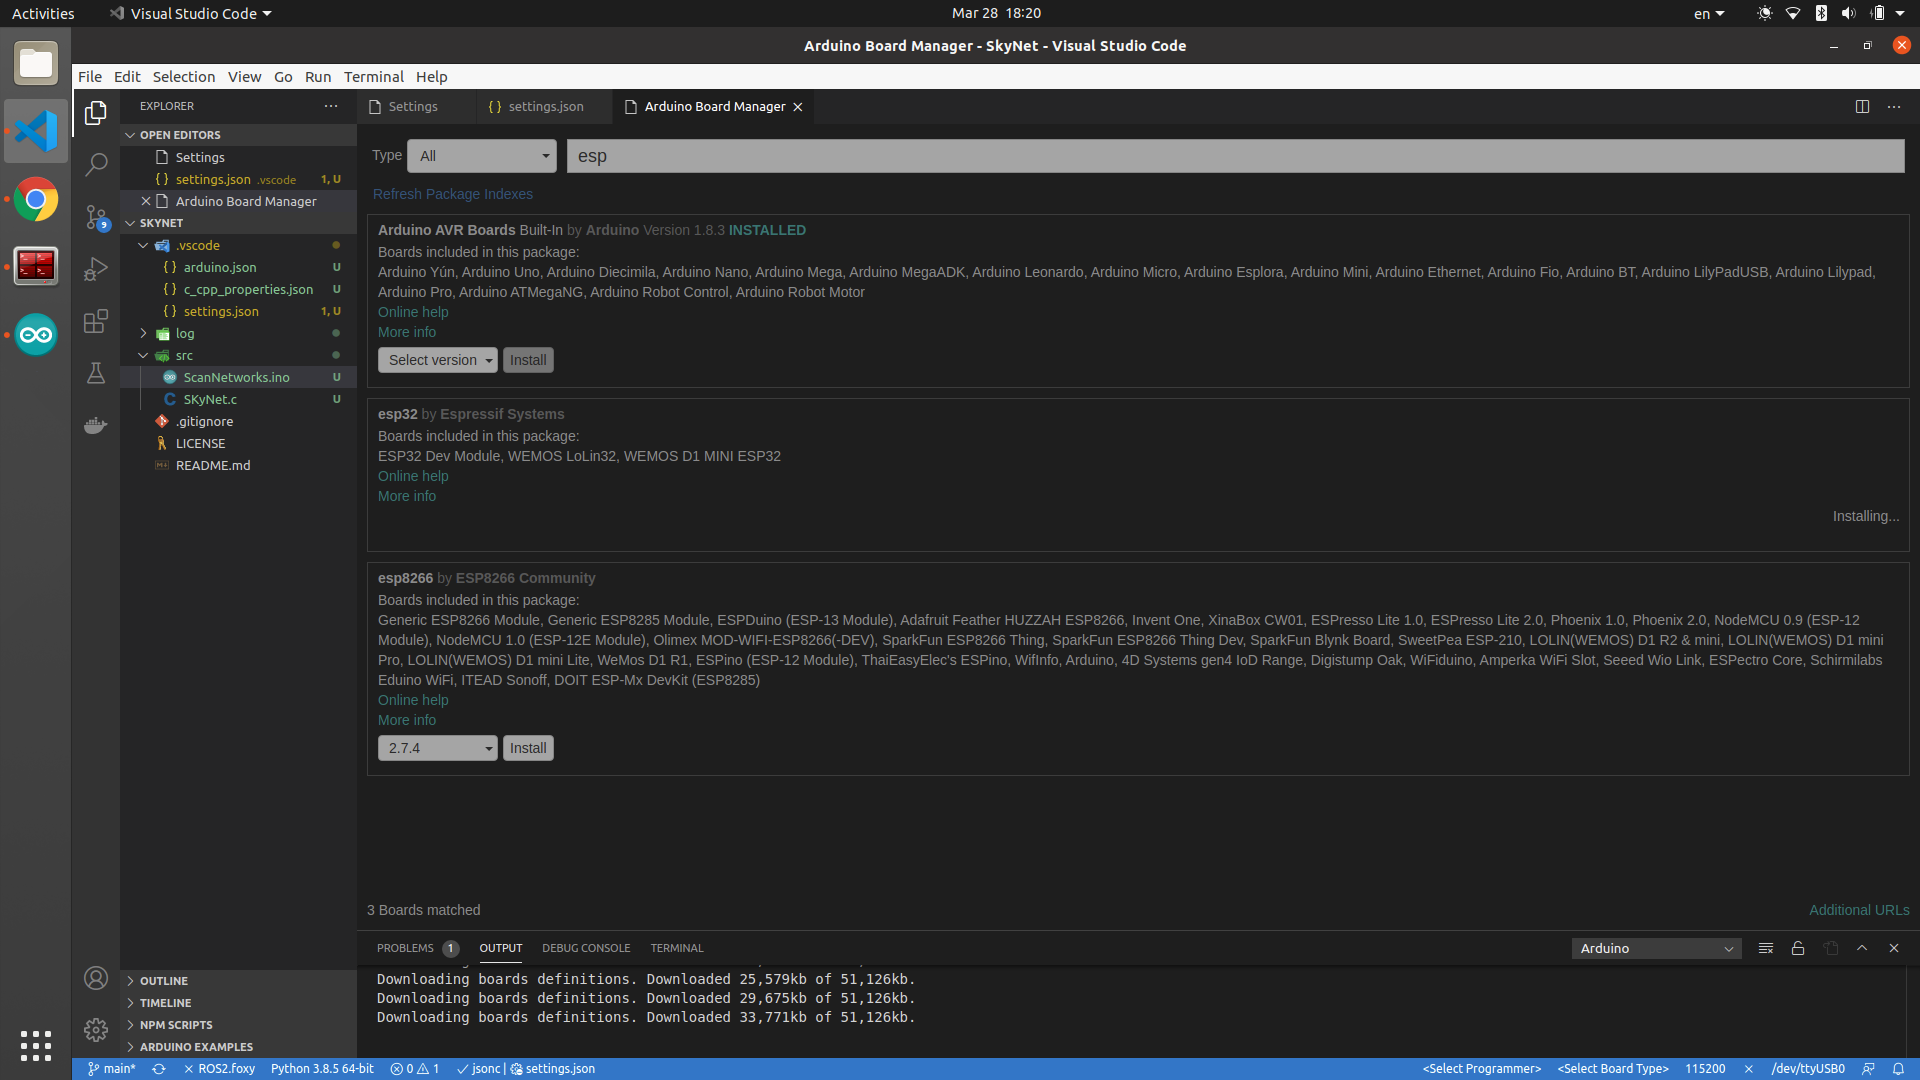Maximize the panel with chevron up
This screenshot has width=1920, height=1080.
coord(1862,948)
